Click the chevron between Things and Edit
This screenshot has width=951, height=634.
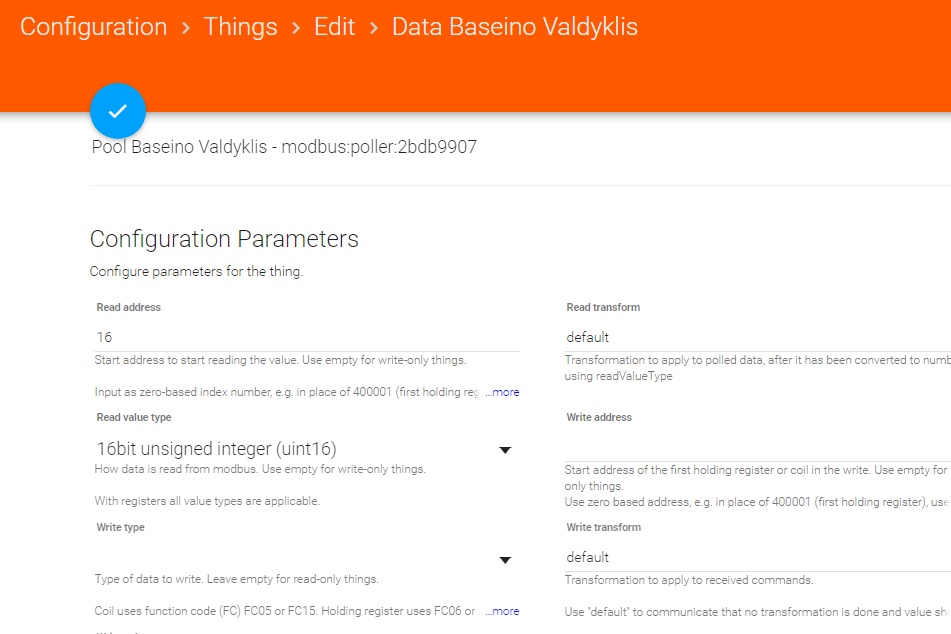point(295,28)
